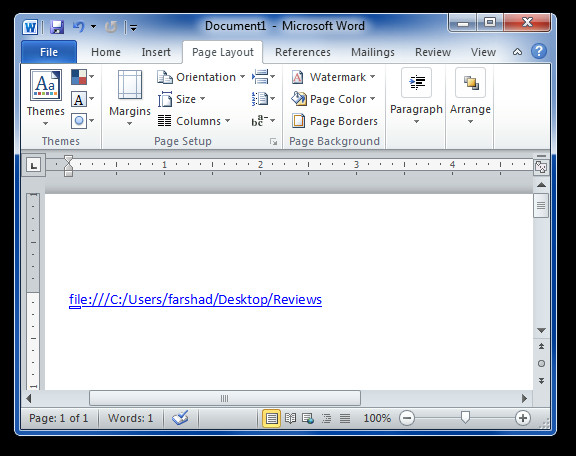Click the tab stop selector box
This screenshot has width=576, height=456.
34,165
